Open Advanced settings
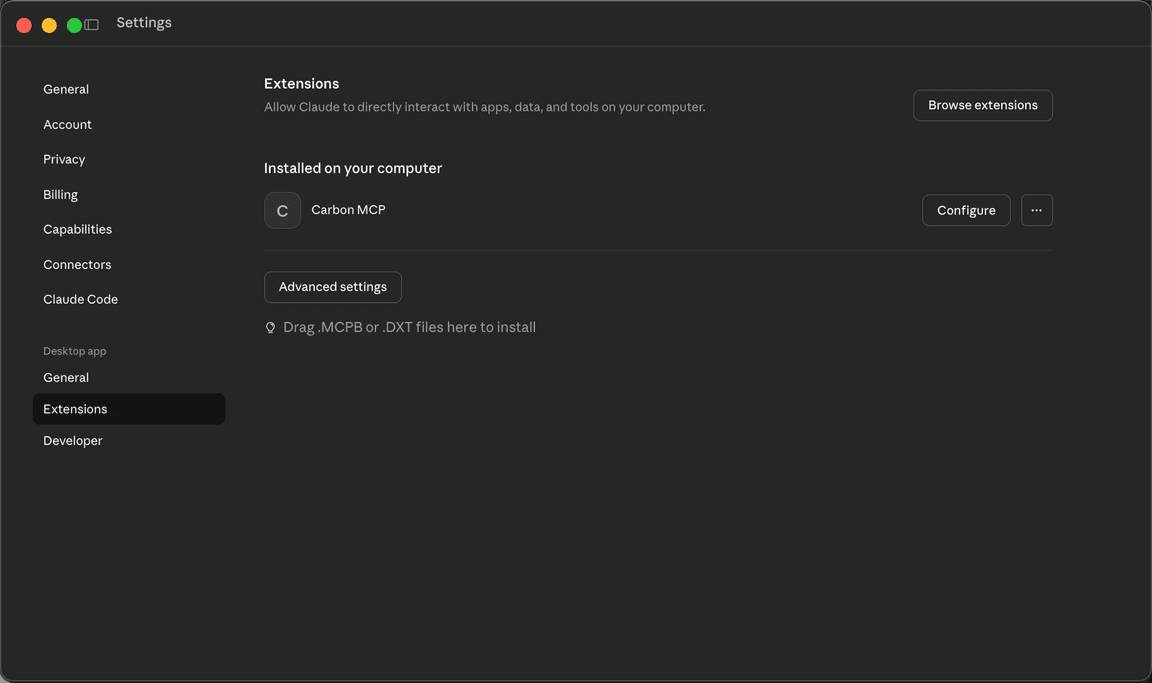This screenshot has width=1152, height=683. coord(332,287)
